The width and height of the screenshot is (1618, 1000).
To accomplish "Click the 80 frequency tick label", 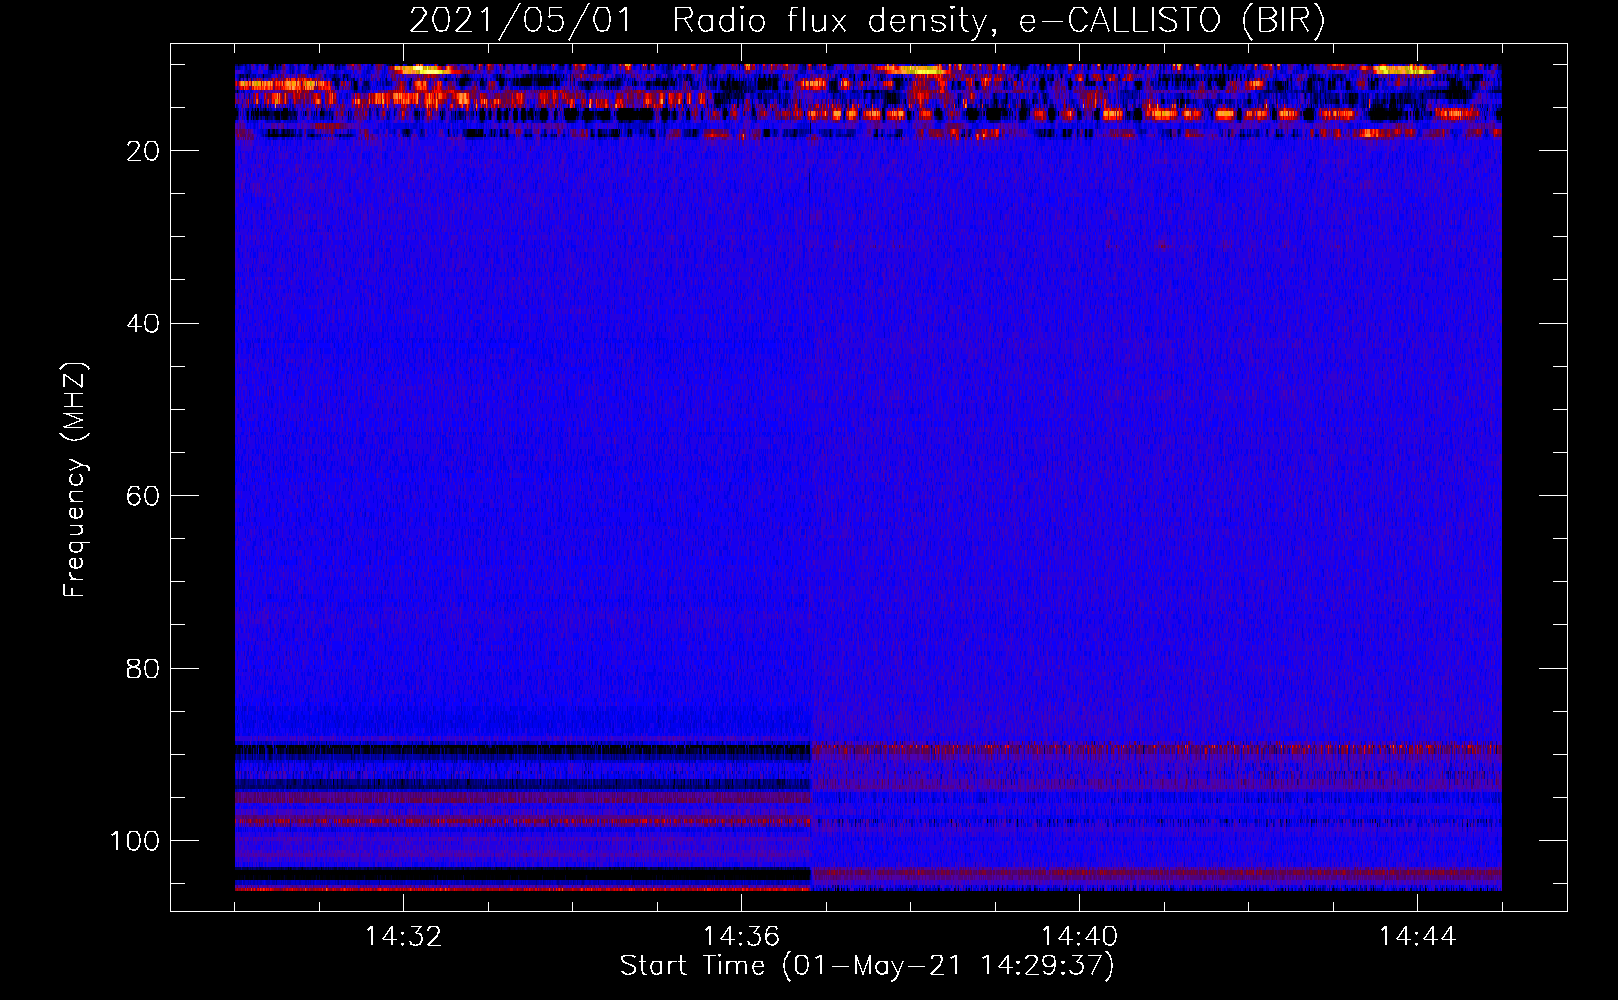I will point(144,668).
